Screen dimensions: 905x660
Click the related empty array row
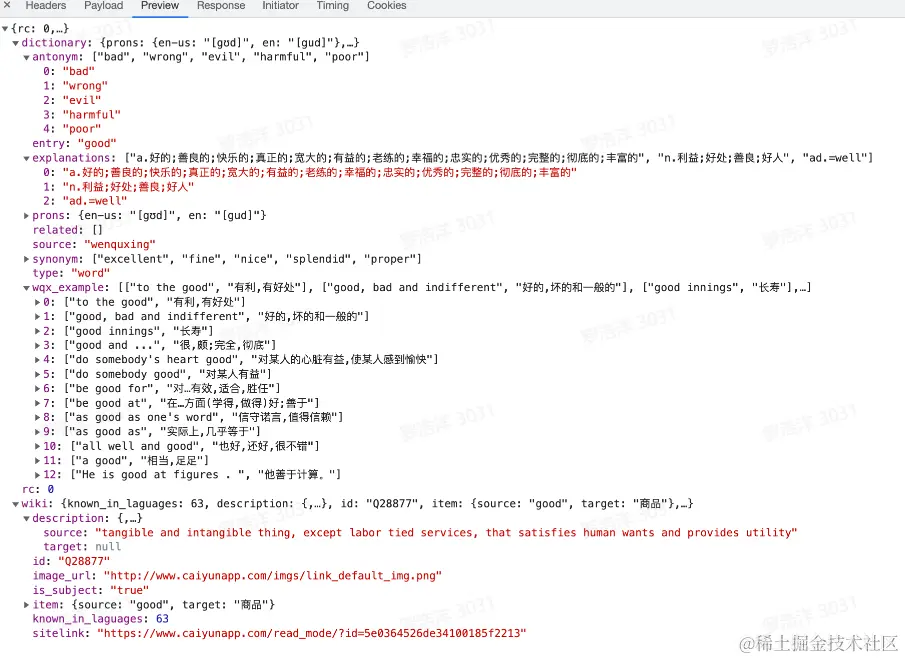point(67,230)
